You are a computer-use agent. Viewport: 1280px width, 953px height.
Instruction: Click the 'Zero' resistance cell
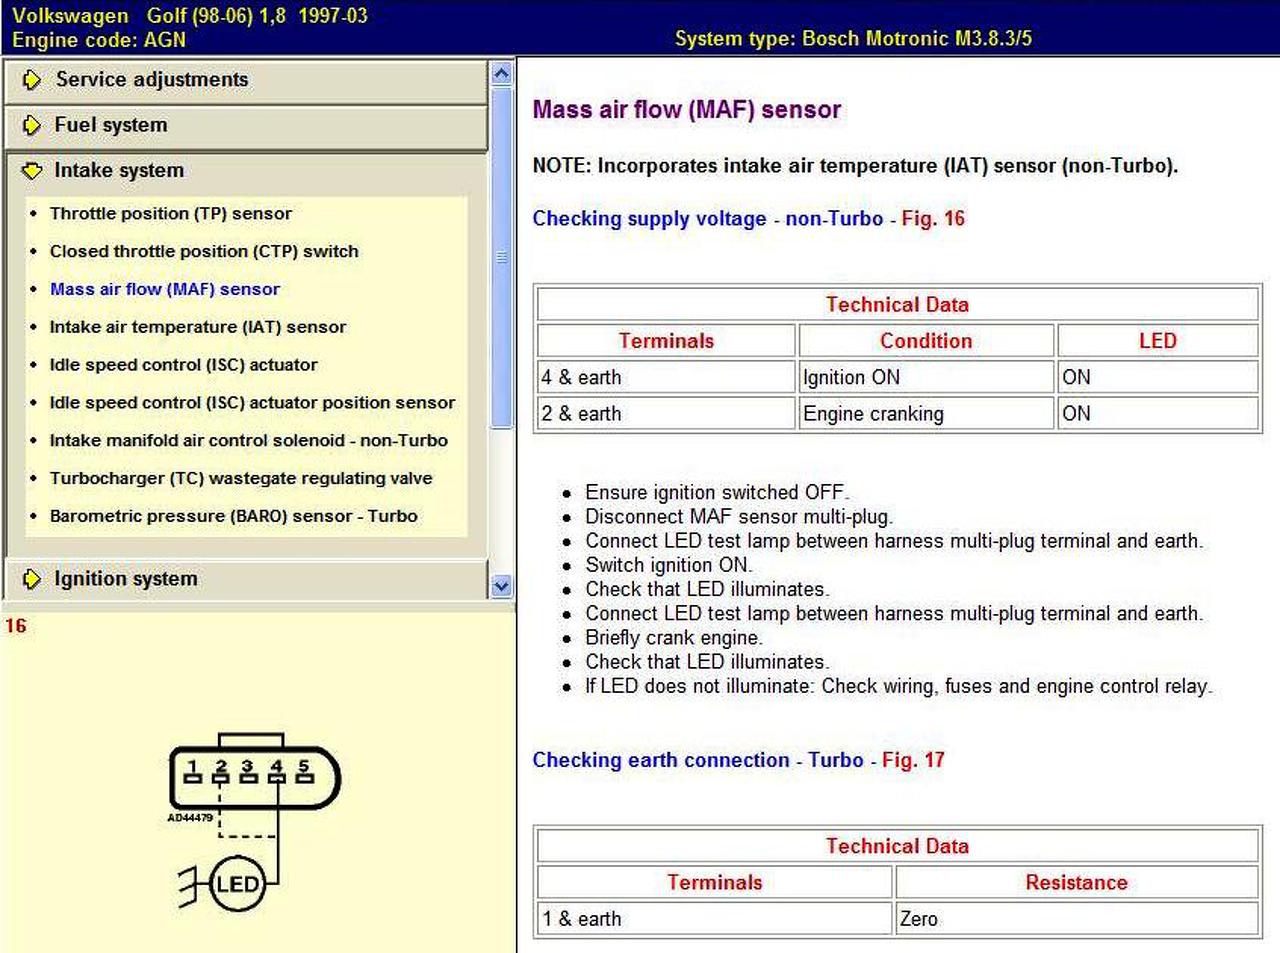(1076, 919)
